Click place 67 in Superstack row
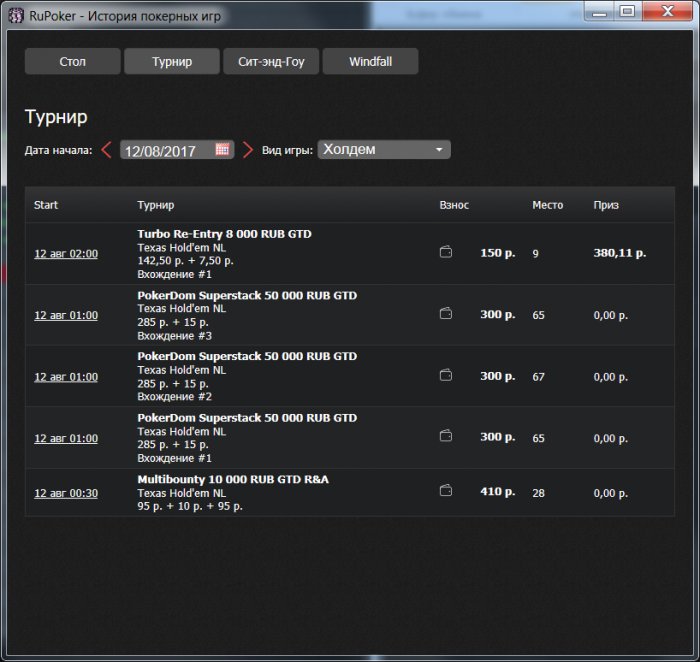Screen dimensions: 700x662 pyautogui.click(x=538, y=377)
